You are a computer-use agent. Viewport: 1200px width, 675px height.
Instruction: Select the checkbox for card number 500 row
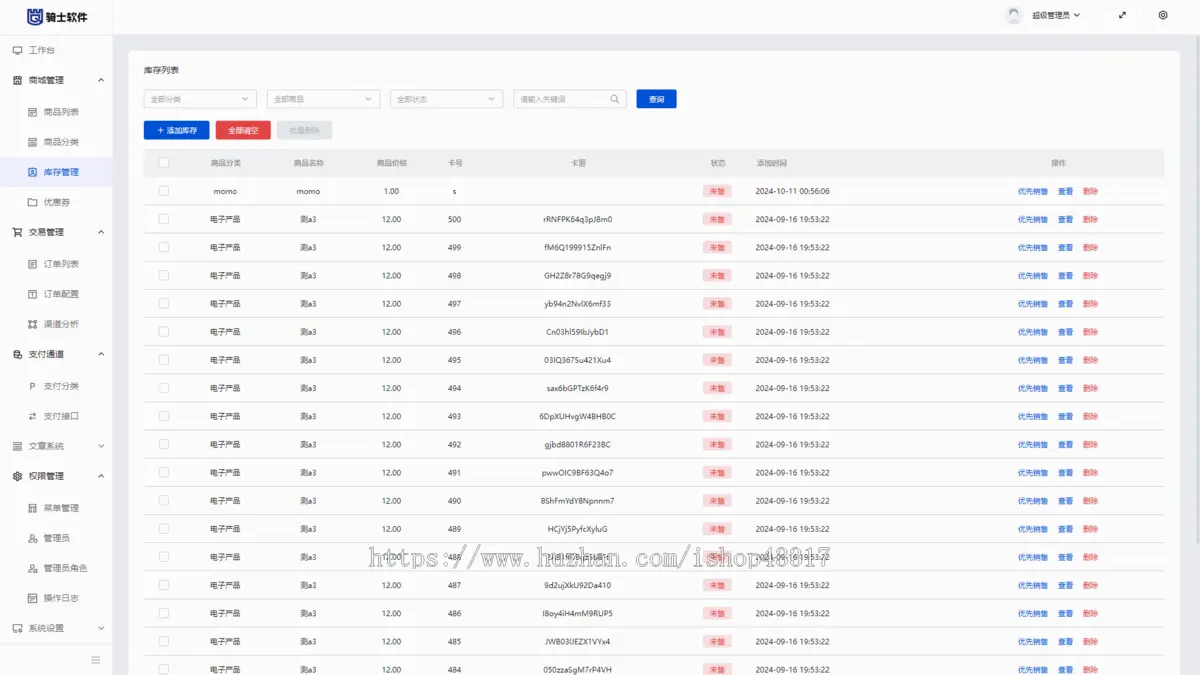tap(164, 219)
